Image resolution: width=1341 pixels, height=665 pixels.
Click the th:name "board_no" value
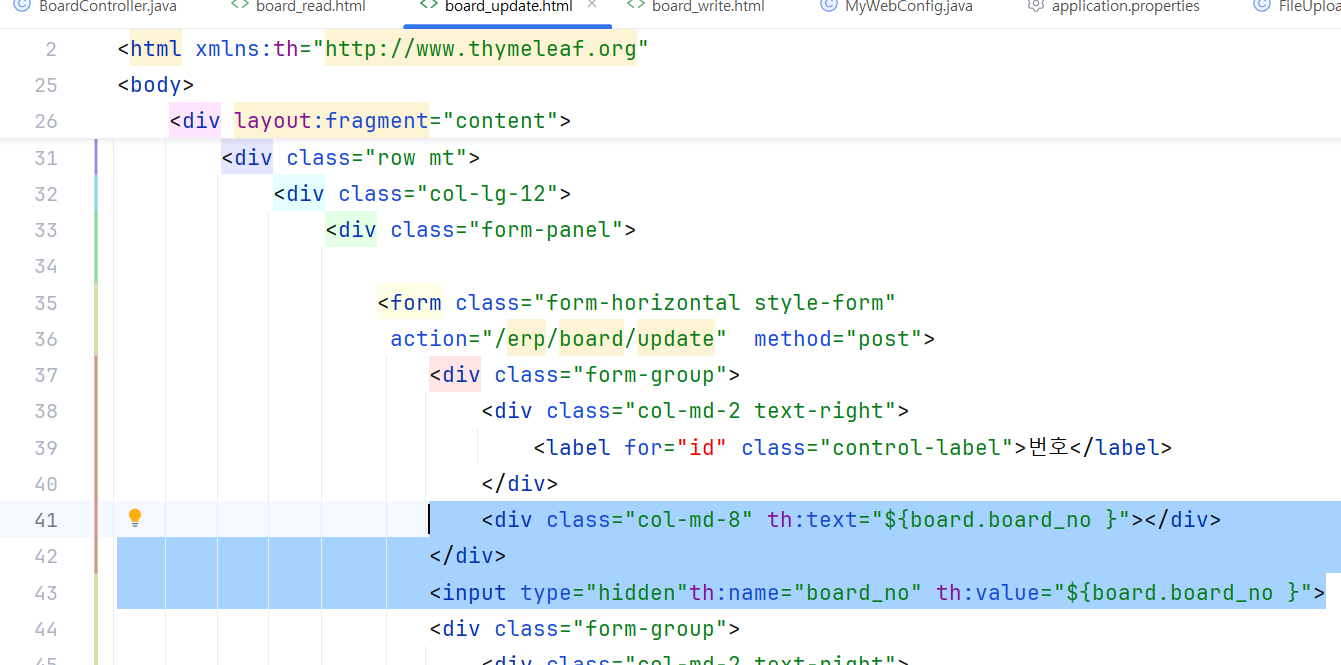click(x=858, y=593)
